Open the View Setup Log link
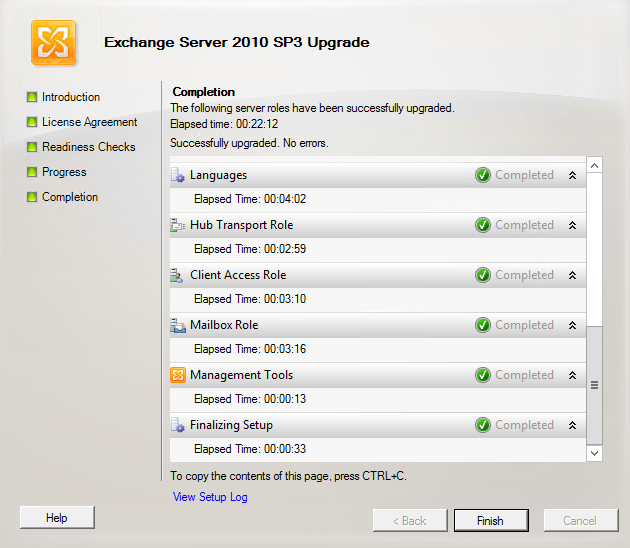Screen dimensions: 630x548 (x=210, y=497)
